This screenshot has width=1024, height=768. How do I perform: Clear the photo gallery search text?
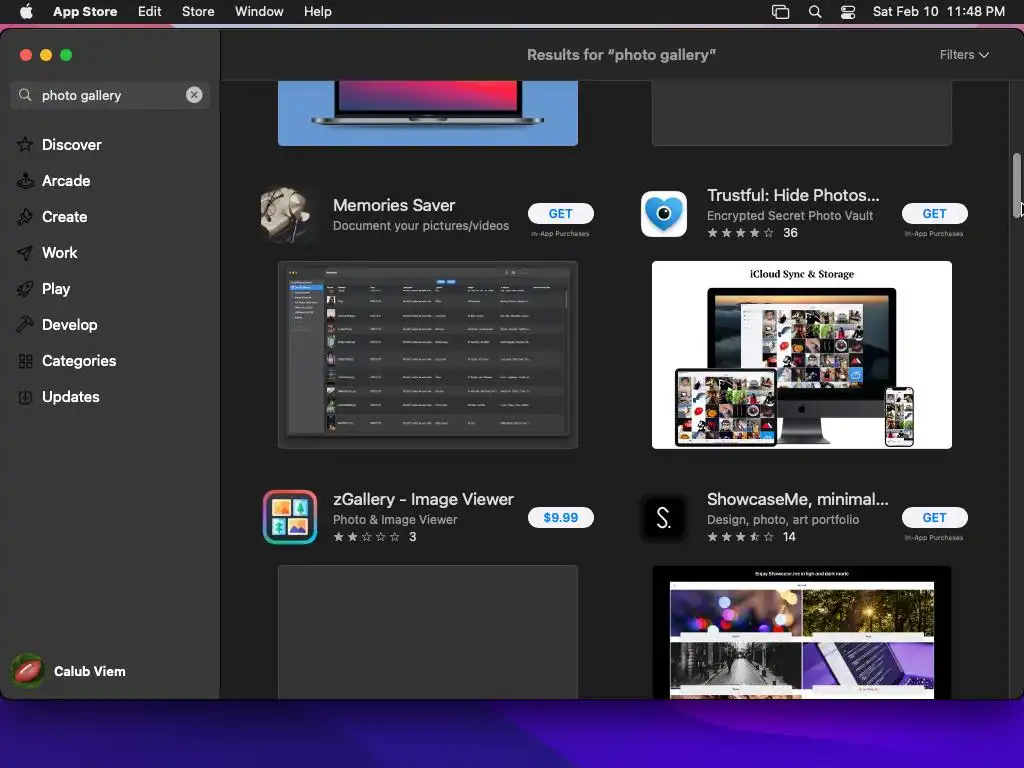coord(194,95)
